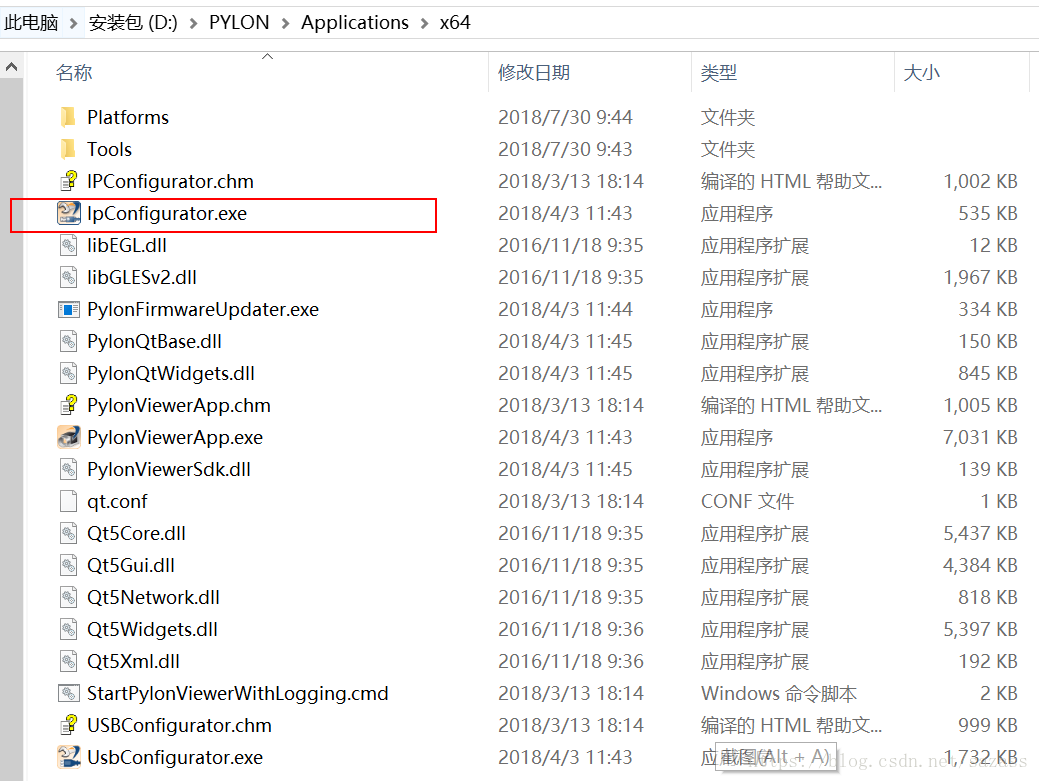Select the file name PylonViewerApp.exe
This screenshot has height=781, width=1039.
tap(175, 437)
